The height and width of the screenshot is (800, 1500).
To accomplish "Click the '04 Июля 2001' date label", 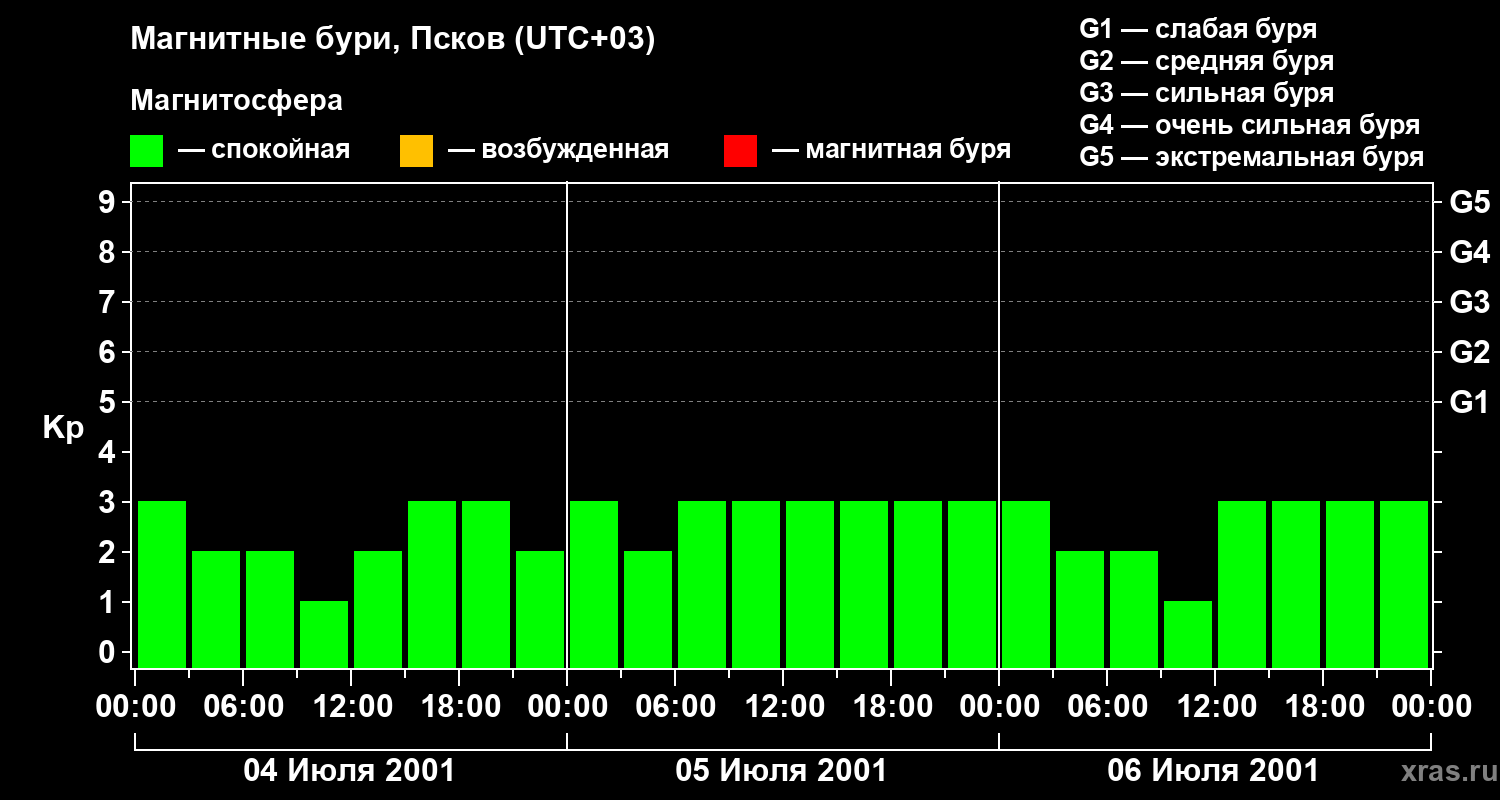I will 350,771.
